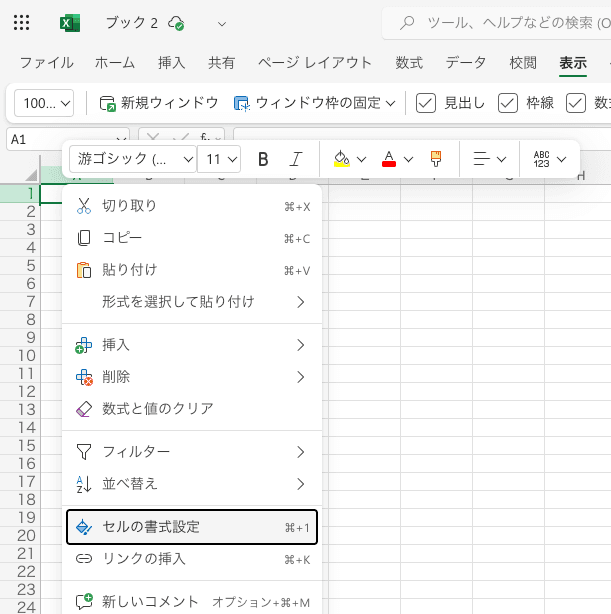
Task: Switch to the データ tab
Action: tap(466, 63)
